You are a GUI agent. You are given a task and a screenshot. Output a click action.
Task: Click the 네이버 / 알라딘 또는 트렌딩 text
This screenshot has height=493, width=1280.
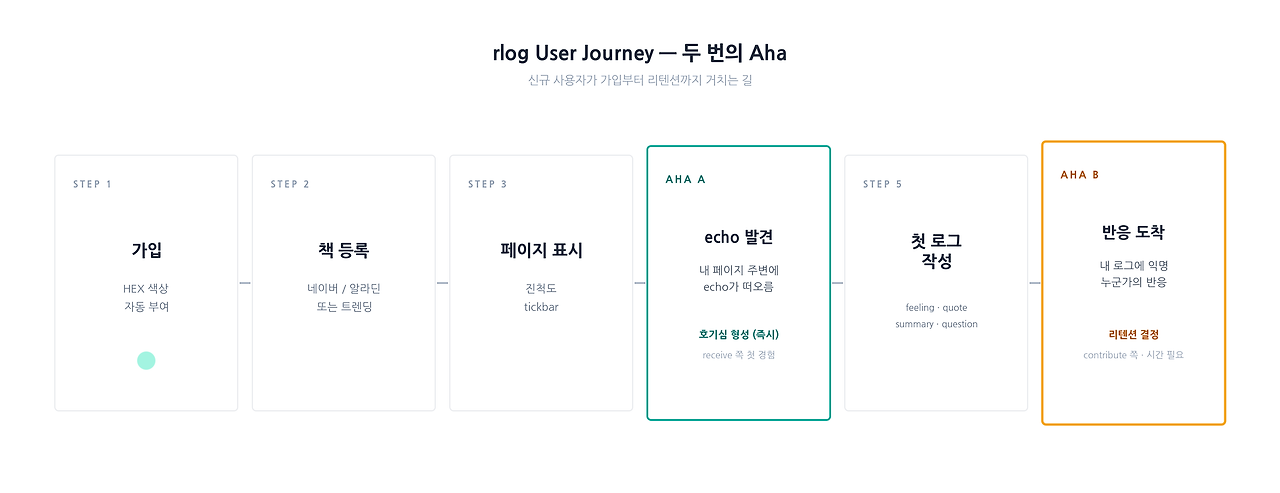(x=344, y=298)
